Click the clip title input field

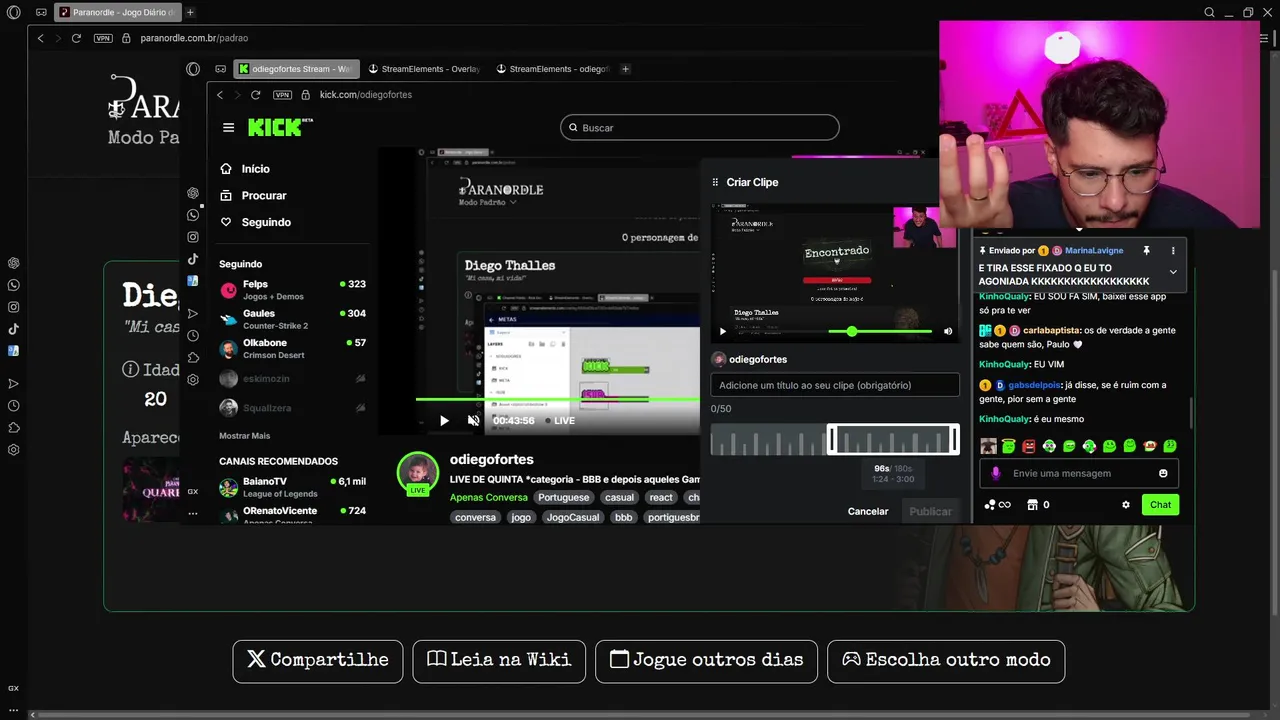click(835, 385)
